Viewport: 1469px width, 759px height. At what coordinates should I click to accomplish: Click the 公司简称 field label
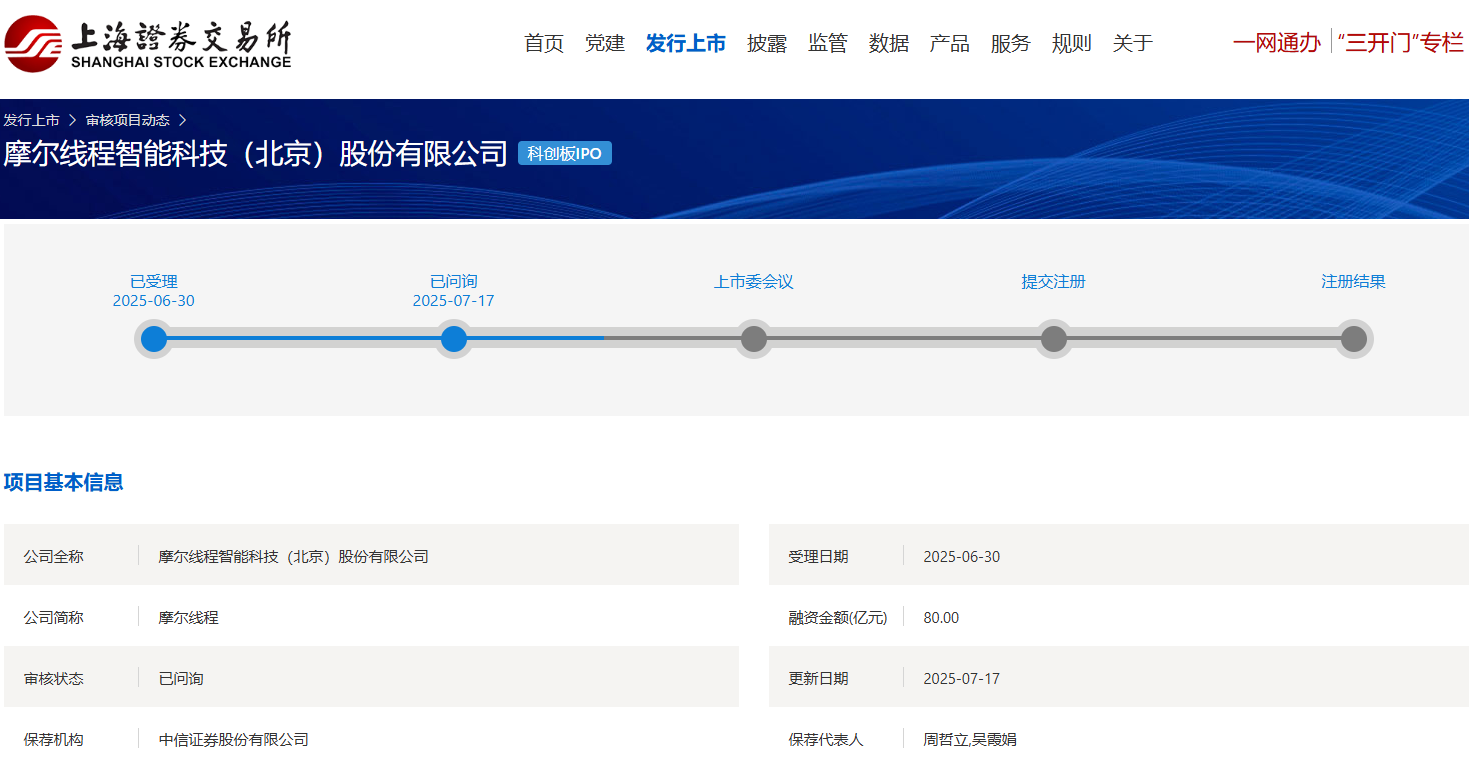pyautogui.click(x=54, y=618)
